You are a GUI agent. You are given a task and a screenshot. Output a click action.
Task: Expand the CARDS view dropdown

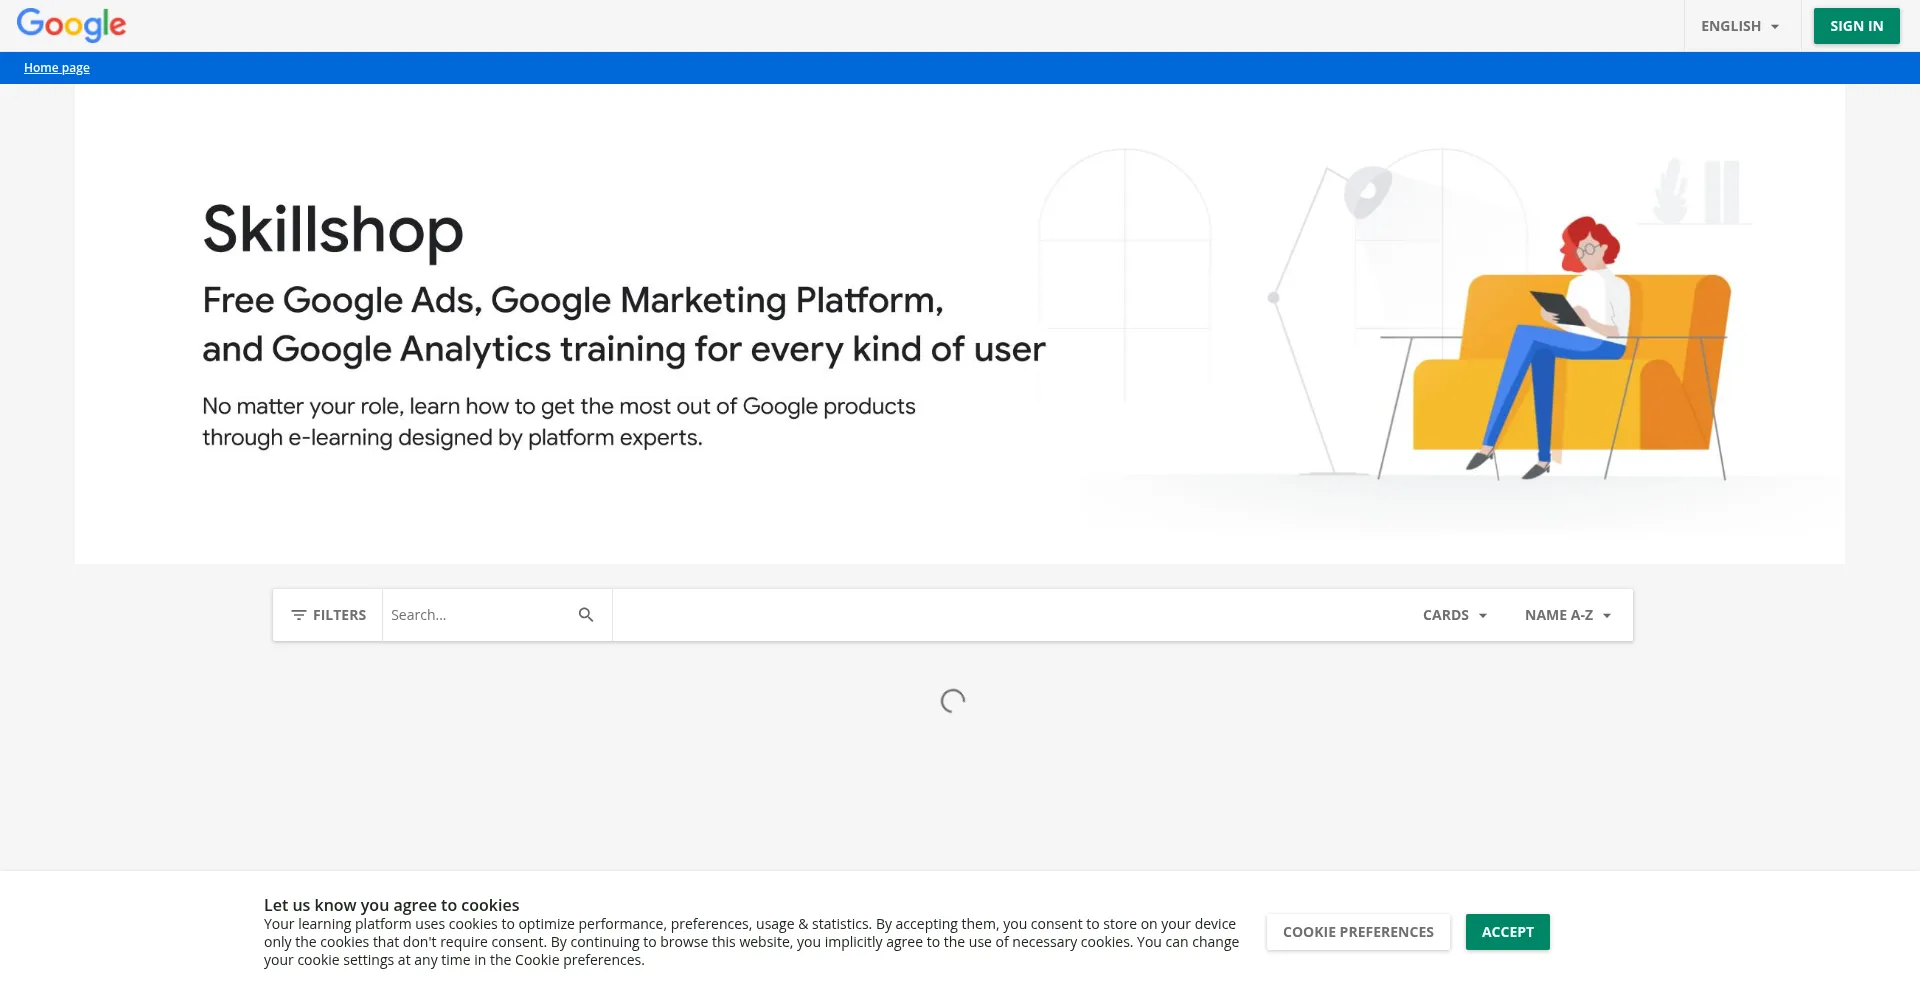point(1454,615)
